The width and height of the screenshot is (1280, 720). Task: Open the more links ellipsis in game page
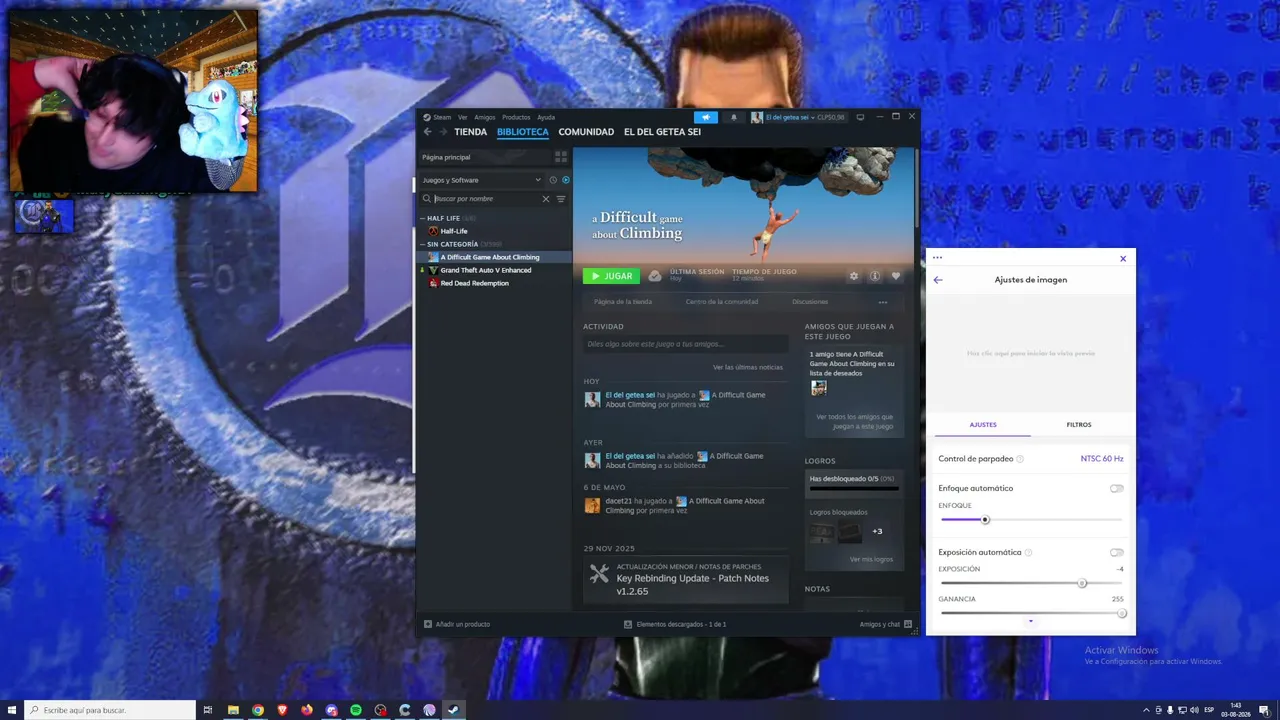[883, 302]
